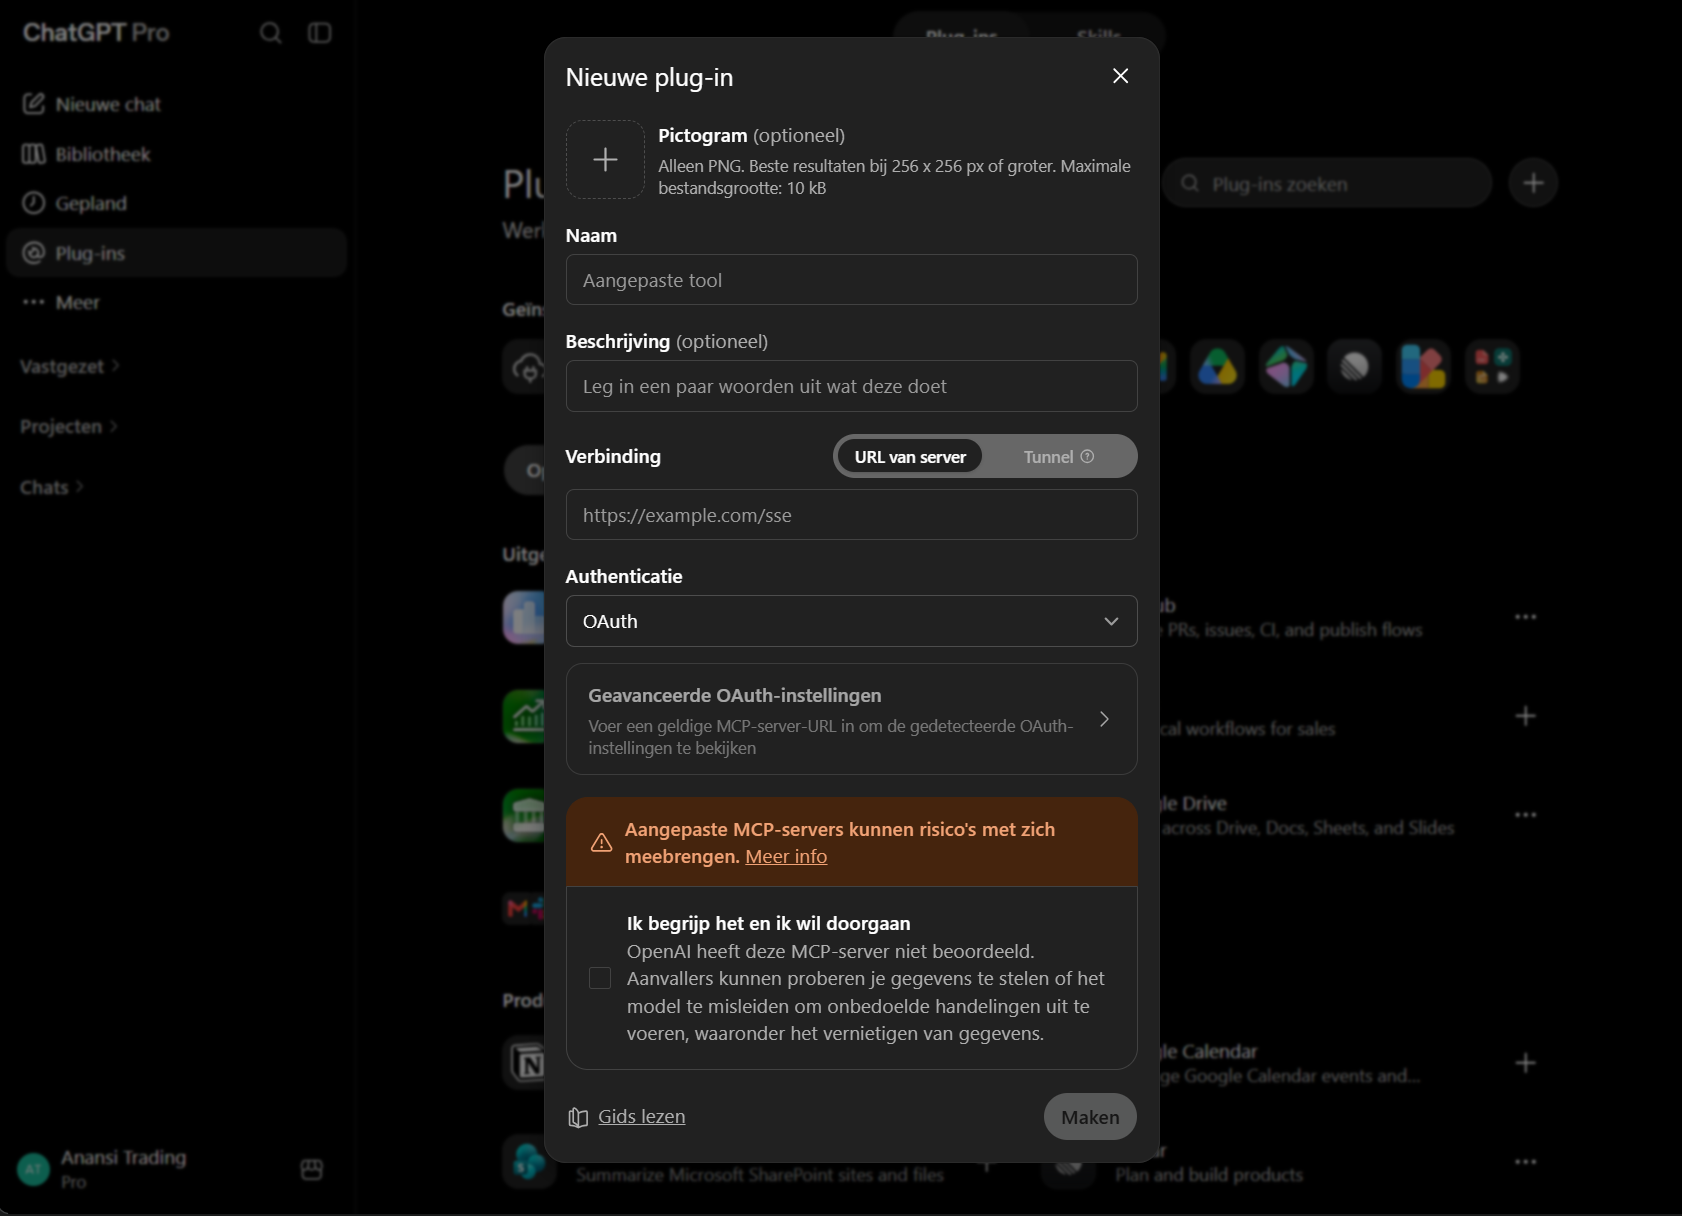
Task: Open the Meer menu in sidebar
Action: pos(176,302)
